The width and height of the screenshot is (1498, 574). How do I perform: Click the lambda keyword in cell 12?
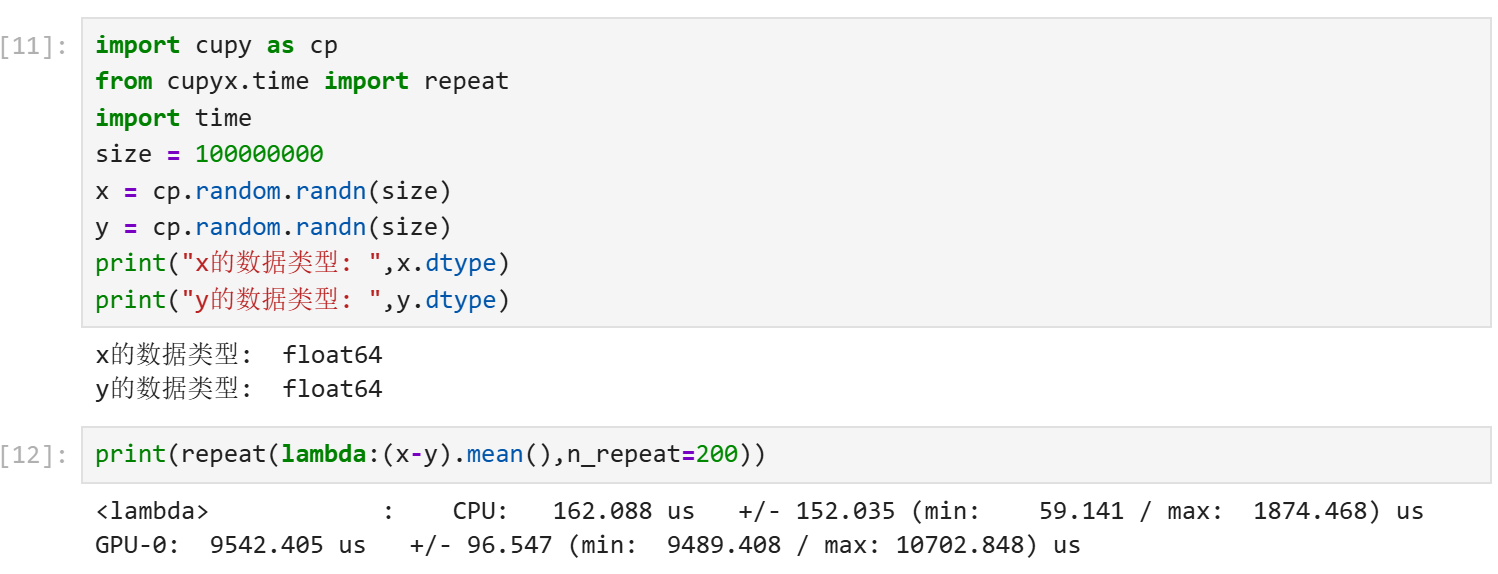[x=323, y=455]
